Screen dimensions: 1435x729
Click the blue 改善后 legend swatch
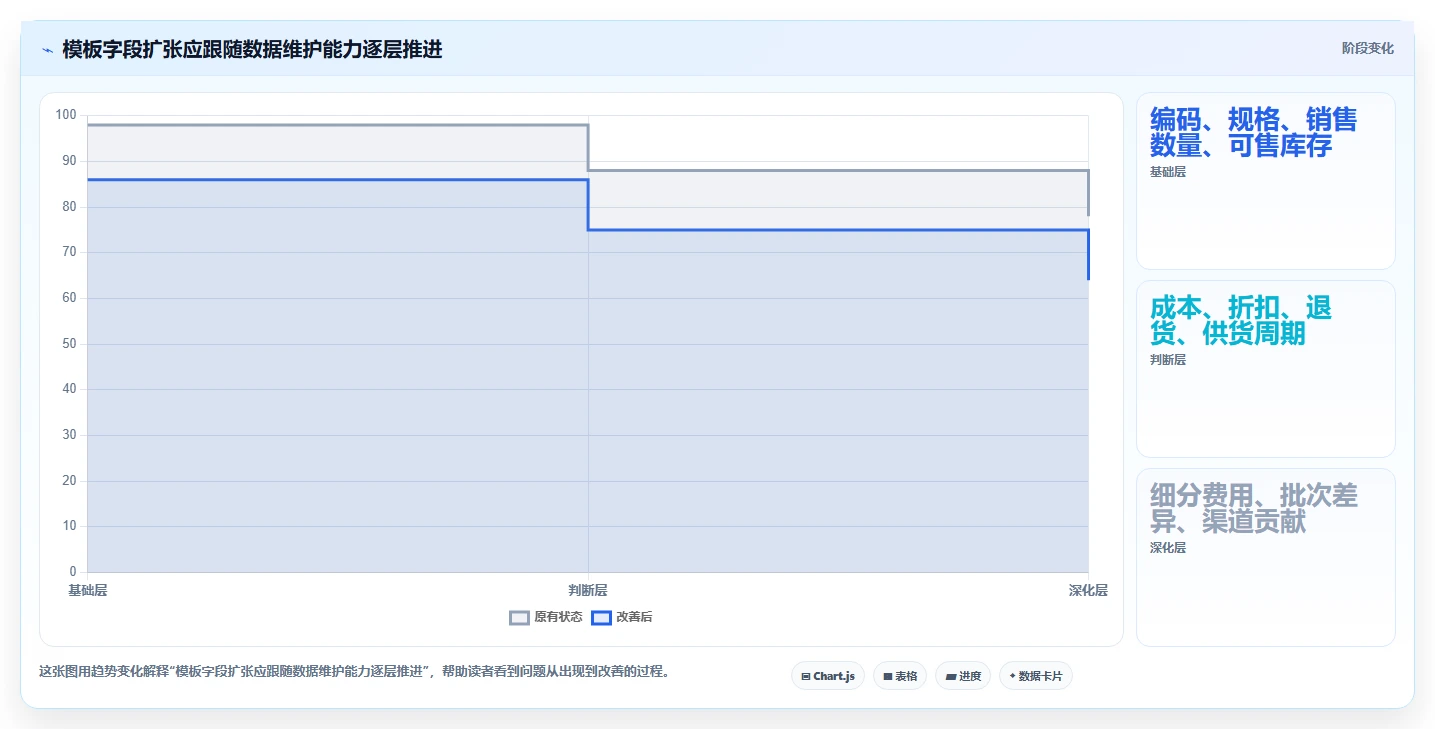601,618
